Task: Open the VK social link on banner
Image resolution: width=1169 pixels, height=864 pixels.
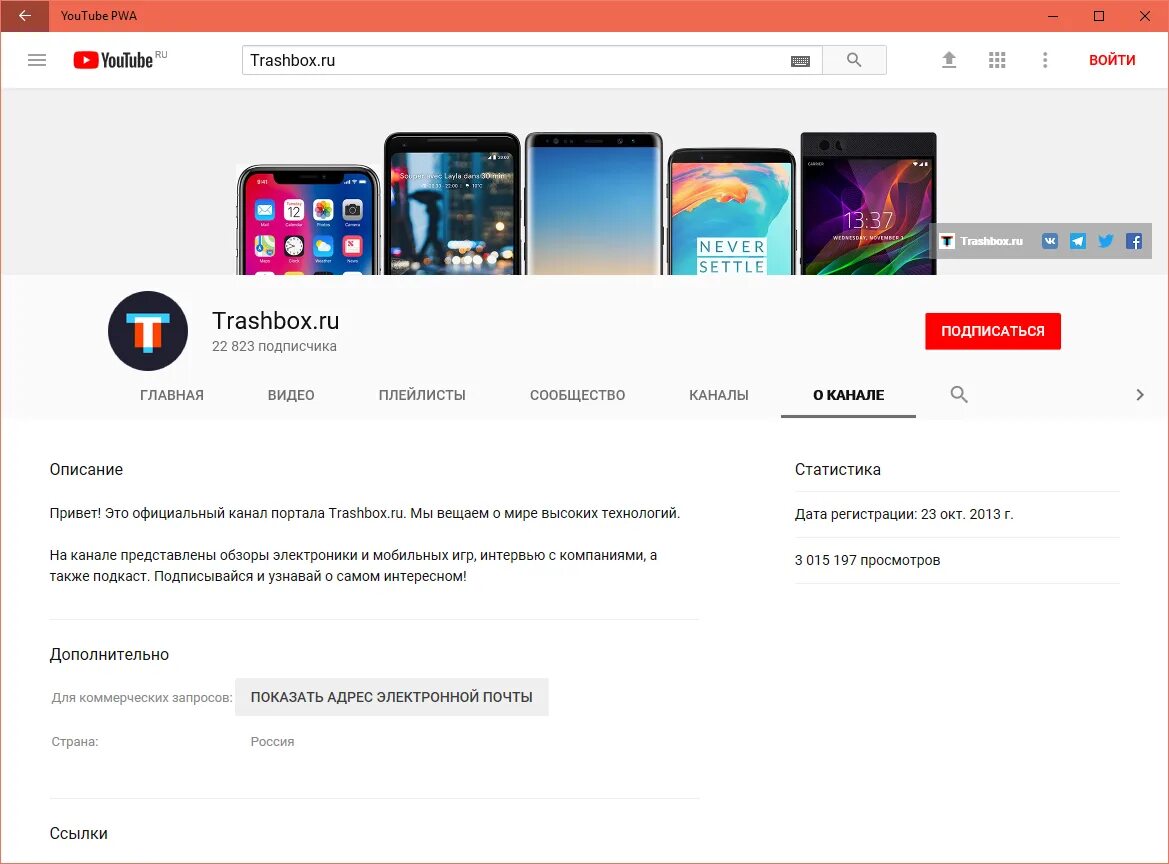Action: tap(1049, 240)
